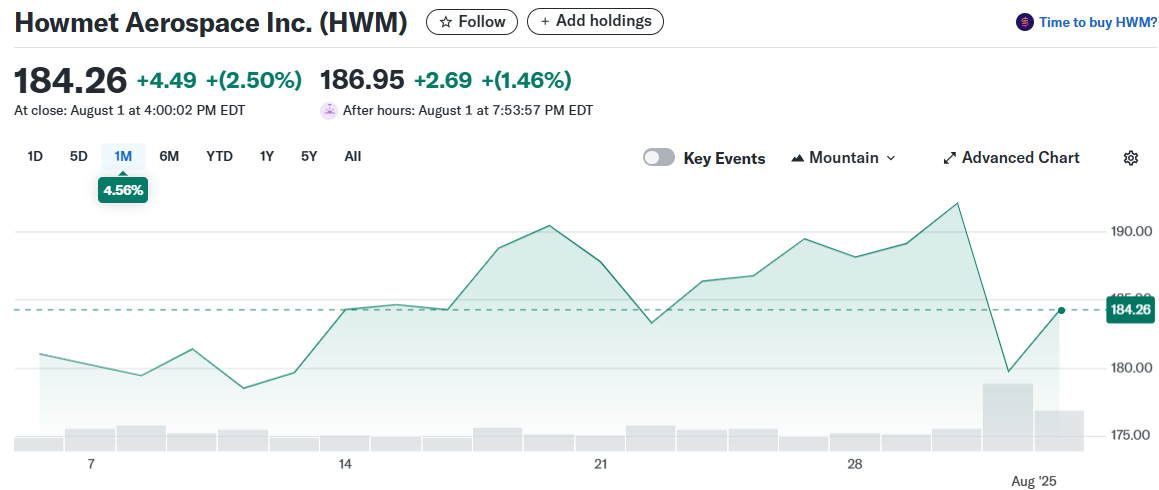Click the At close timestamp text
This screenshot has height=490, width=1159.
(x=130, y=111)
